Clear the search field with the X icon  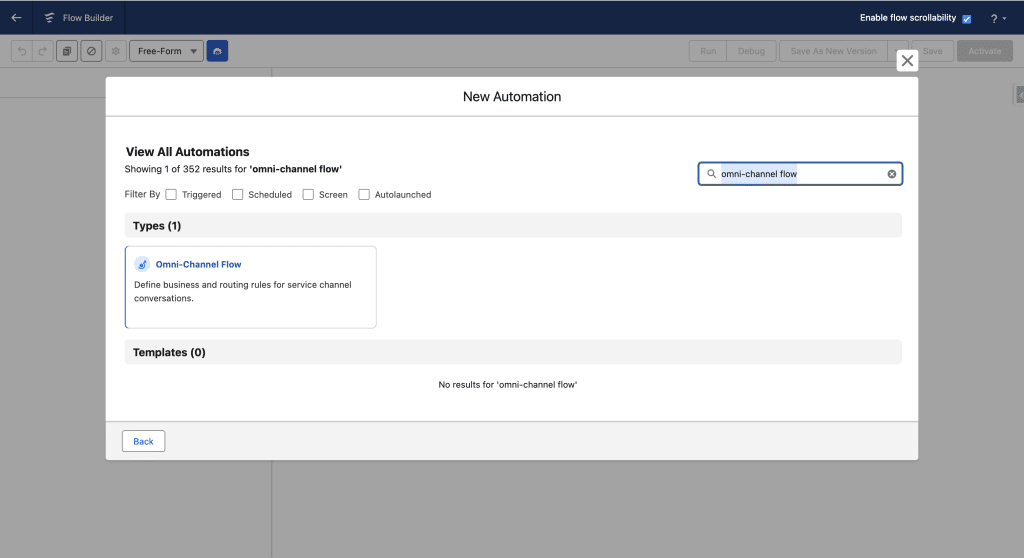coord(892,174)
